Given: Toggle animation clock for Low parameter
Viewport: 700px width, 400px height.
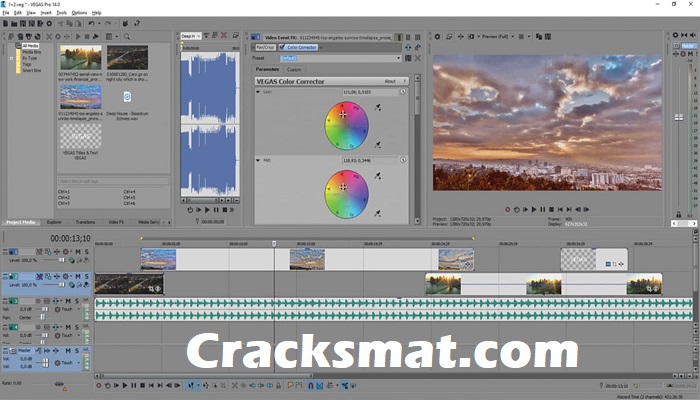Looking at the screenshot, I should pos(403,92).
